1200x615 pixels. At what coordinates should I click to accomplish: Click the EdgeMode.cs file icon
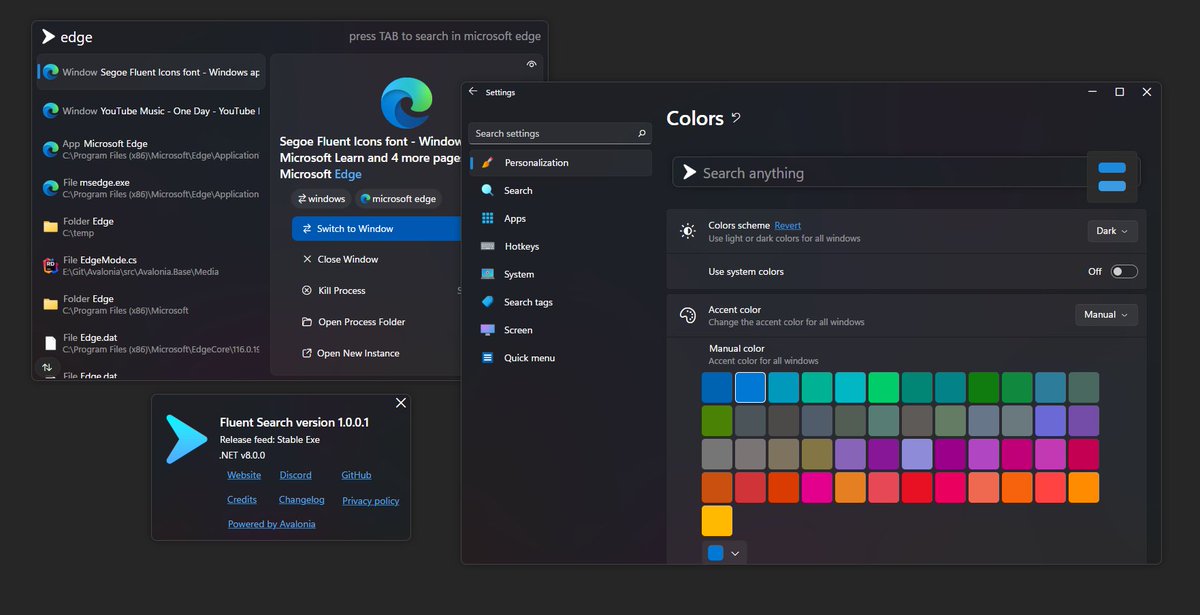50,265
